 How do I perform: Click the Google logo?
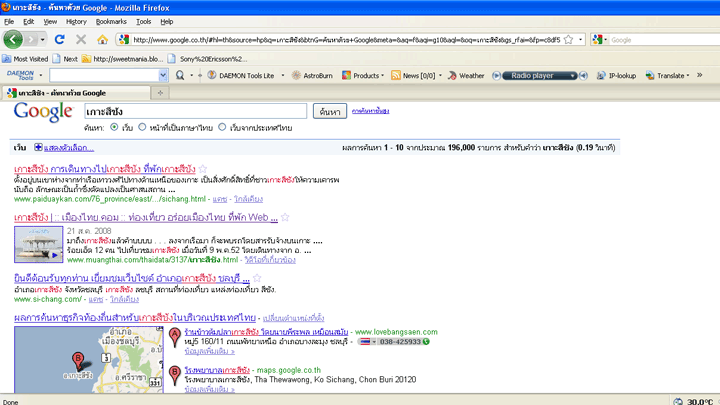[43, 112]
